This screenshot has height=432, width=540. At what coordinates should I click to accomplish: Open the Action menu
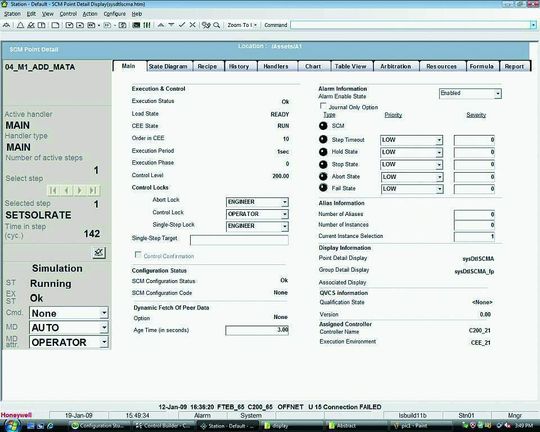click(x=90, y=14)
